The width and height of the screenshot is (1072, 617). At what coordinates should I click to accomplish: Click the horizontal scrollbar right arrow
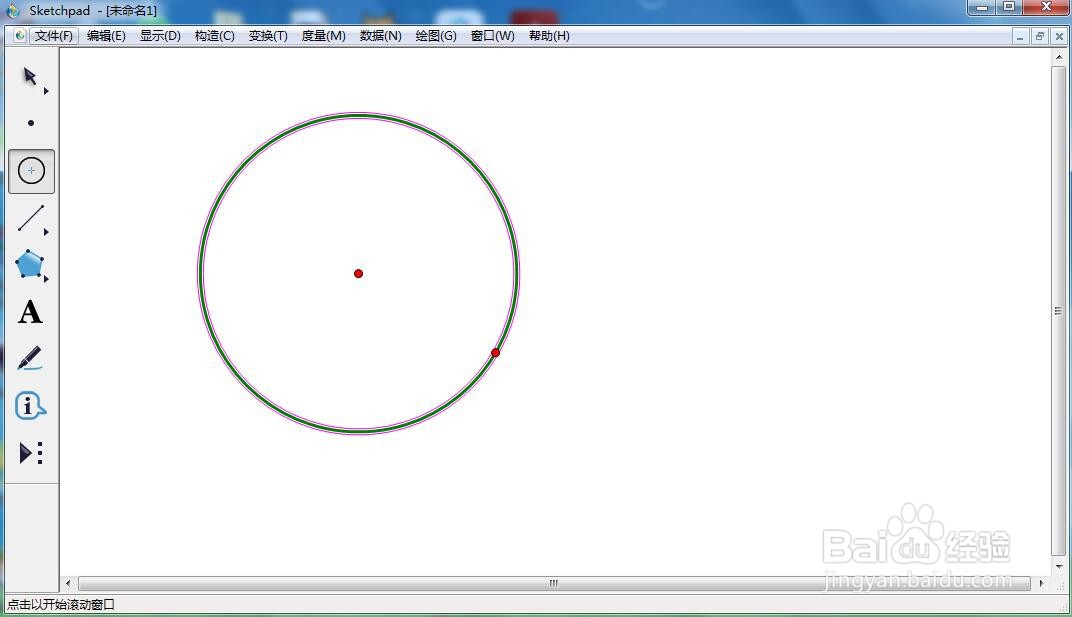1041,583
